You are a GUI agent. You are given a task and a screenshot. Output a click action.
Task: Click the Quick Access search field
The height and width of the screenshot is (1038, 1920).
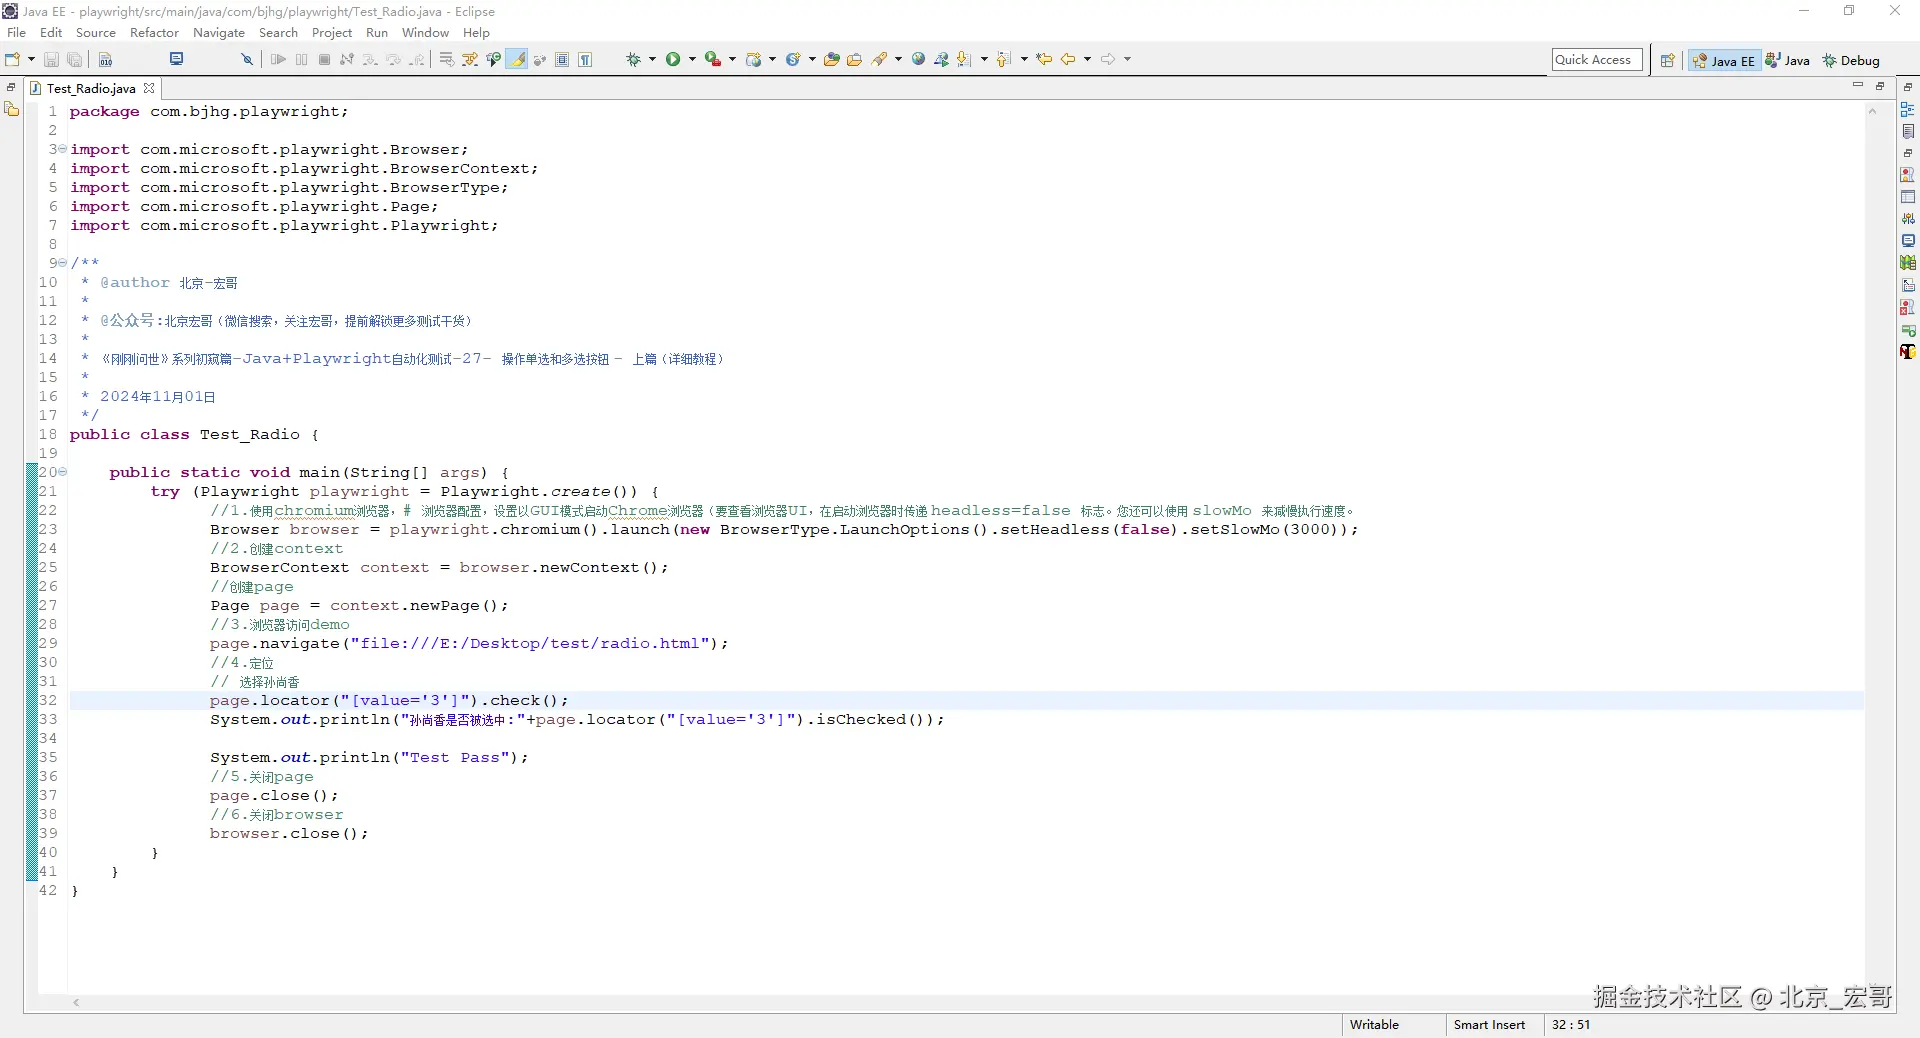coord(1596,60)
